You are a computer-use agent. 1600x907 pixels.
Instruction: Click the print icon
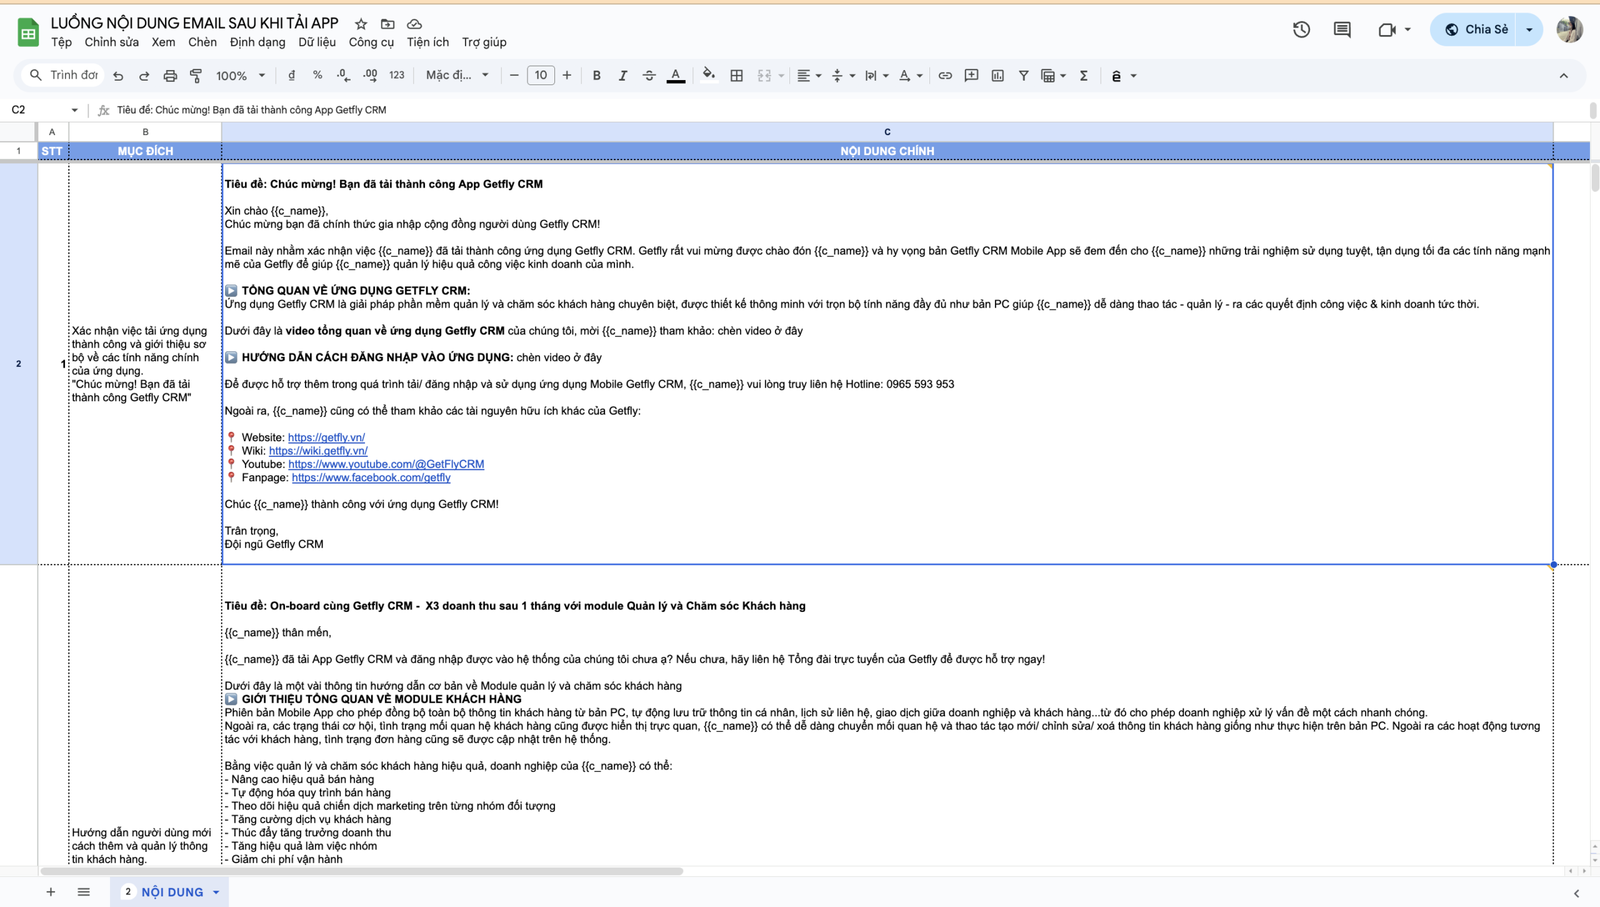170,76
